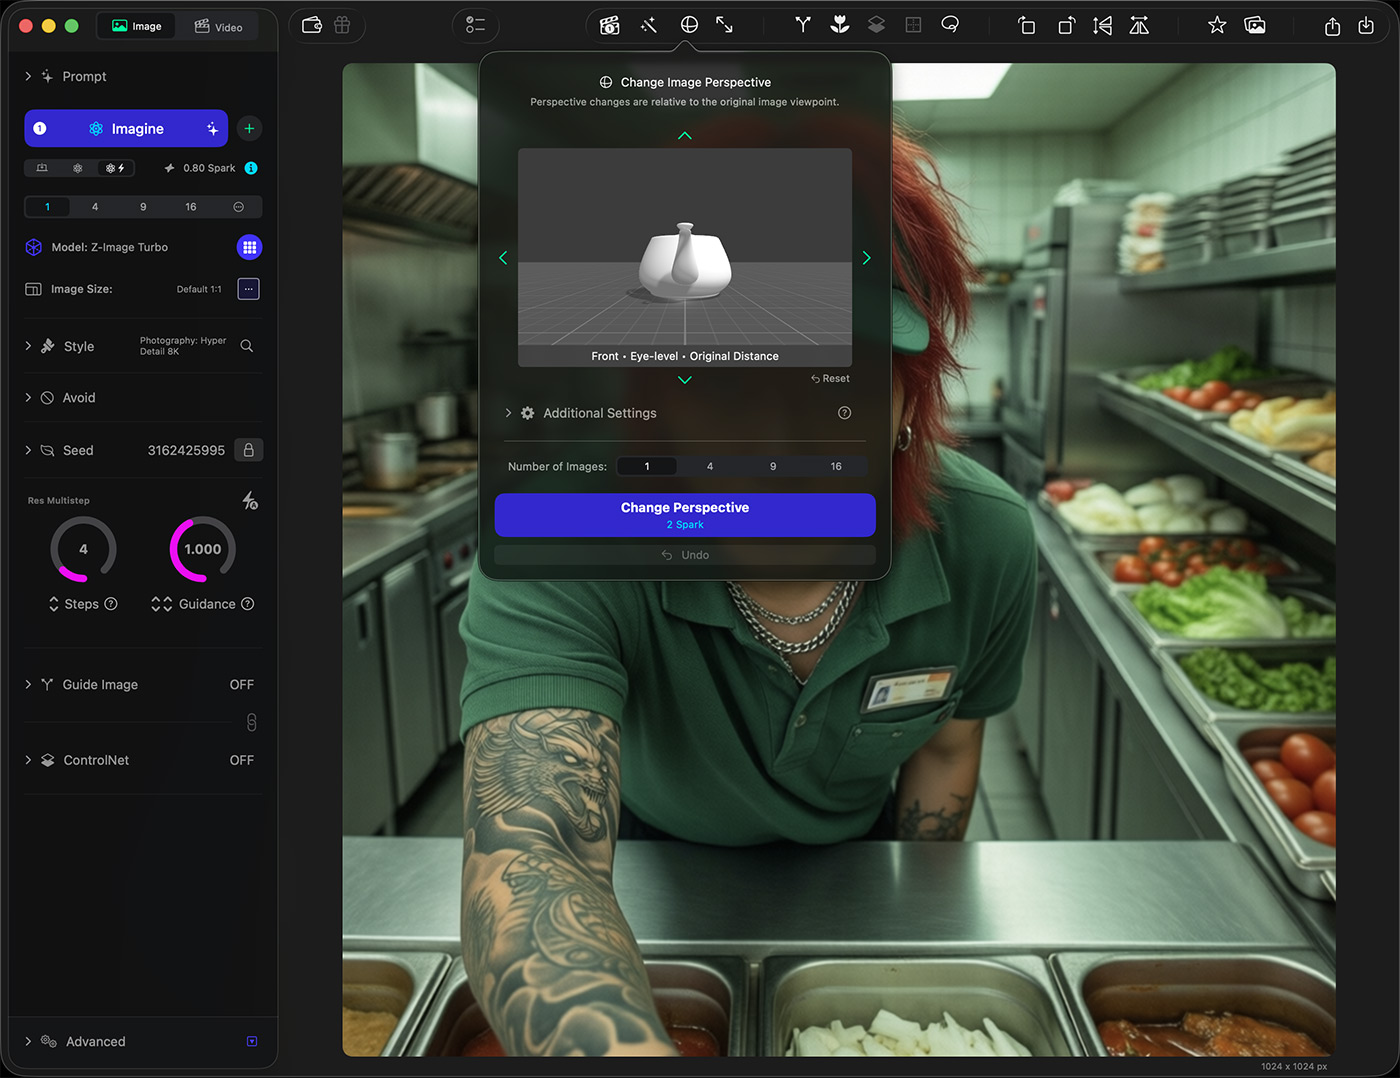Open the lasso selection tool
The height and width of the screenshot is (1078, 1400).
(950, 25)
